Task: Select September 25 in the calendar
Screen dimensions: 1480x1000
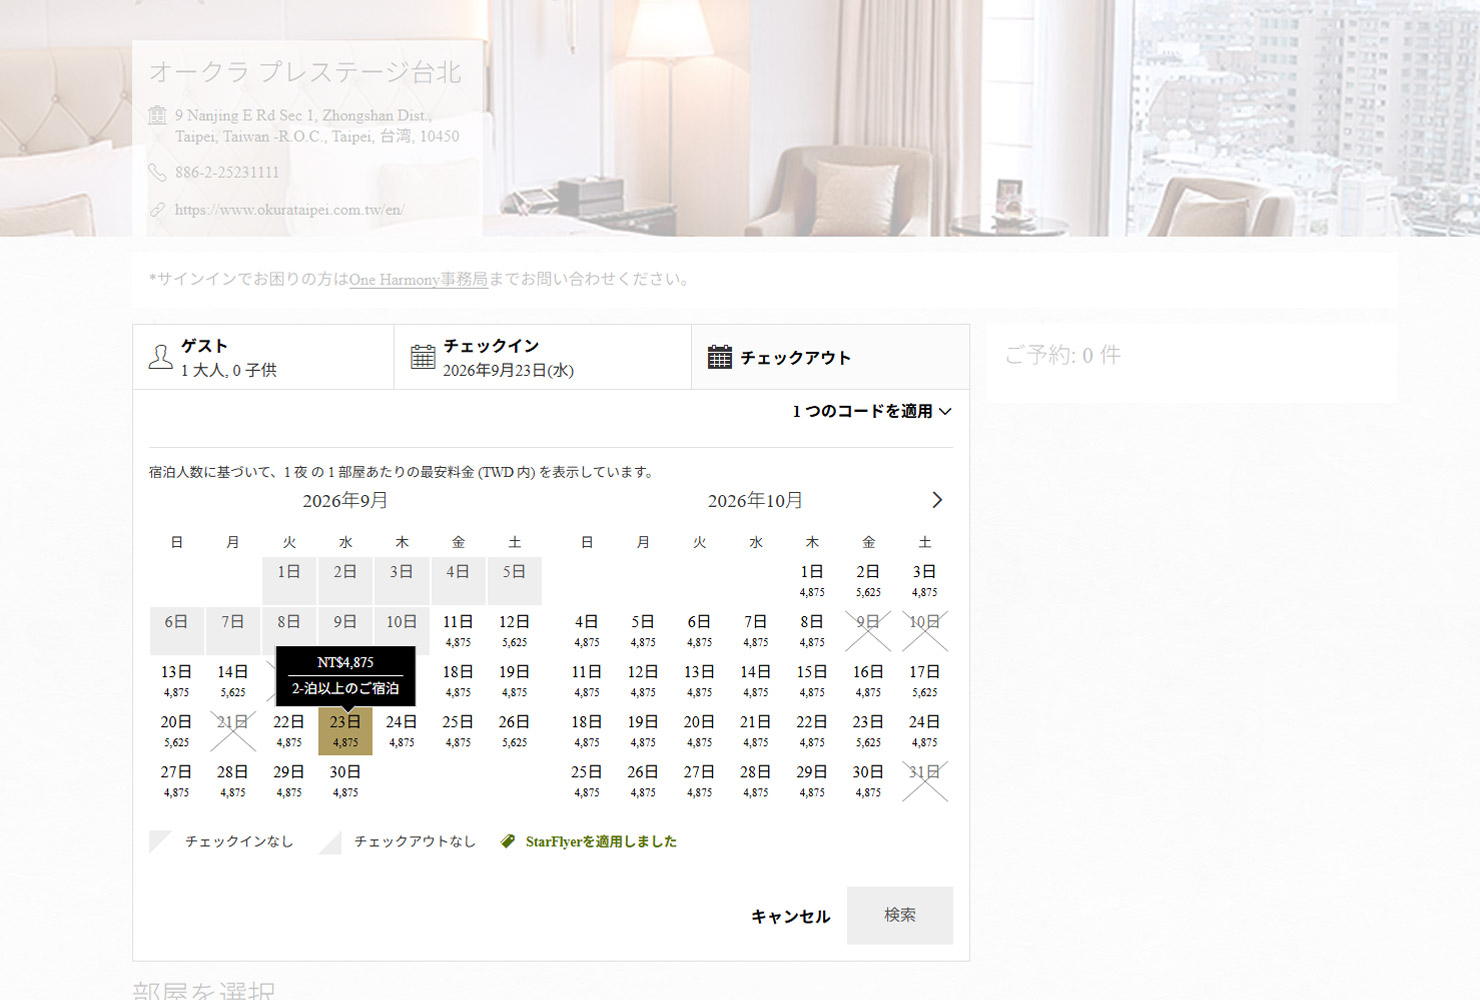Action: (x=458, y=731)
